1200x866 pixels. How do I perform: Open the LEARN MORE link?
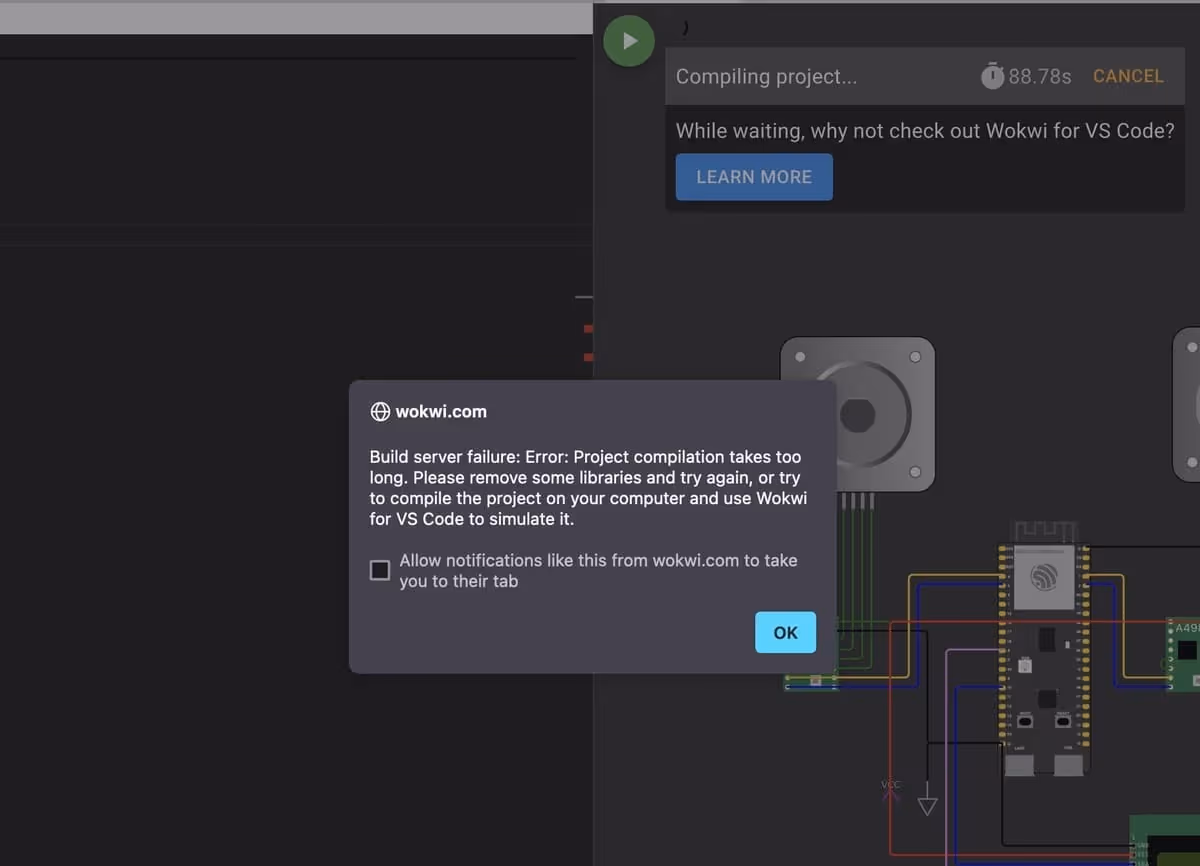tap(754, 177)
